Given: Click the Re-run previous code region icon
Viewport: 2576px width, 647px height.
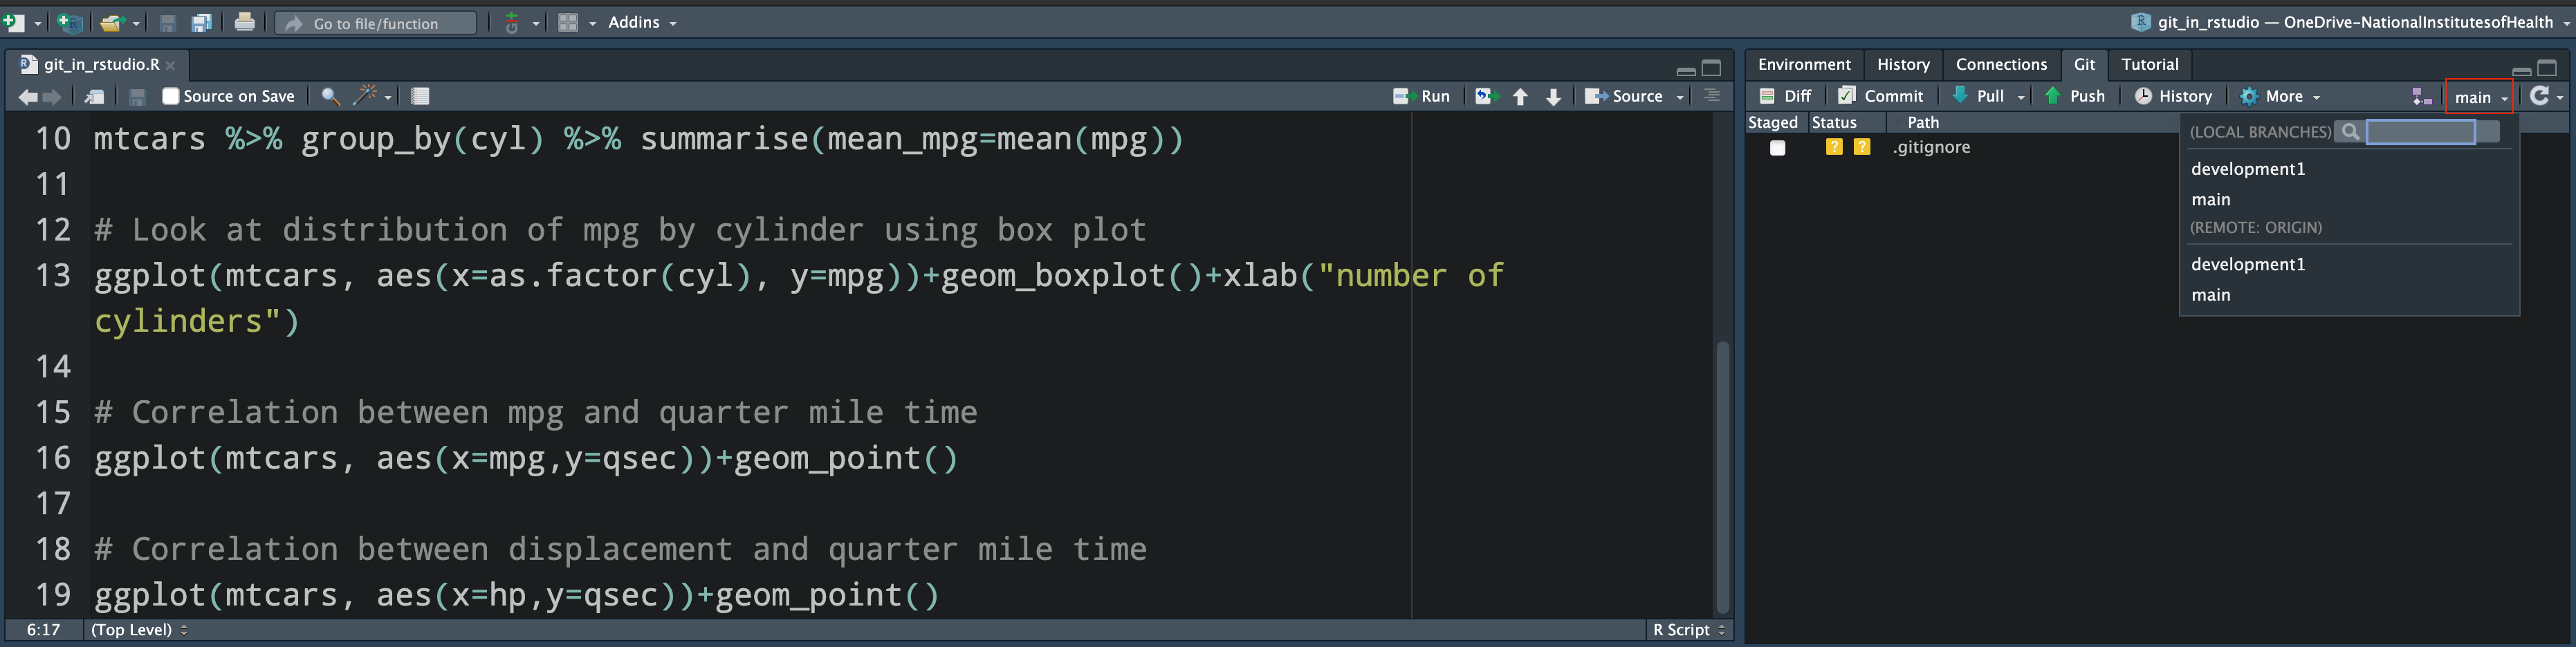Looking at the screenshot, I should 1485,96.
